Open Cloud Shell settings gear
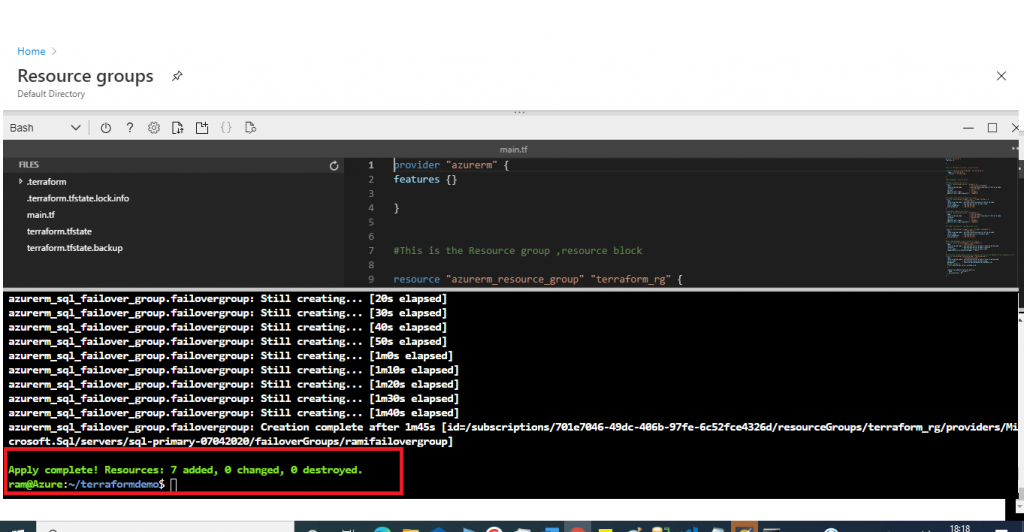This screenshot has width=1024, height=532. (x=153, y=128)
